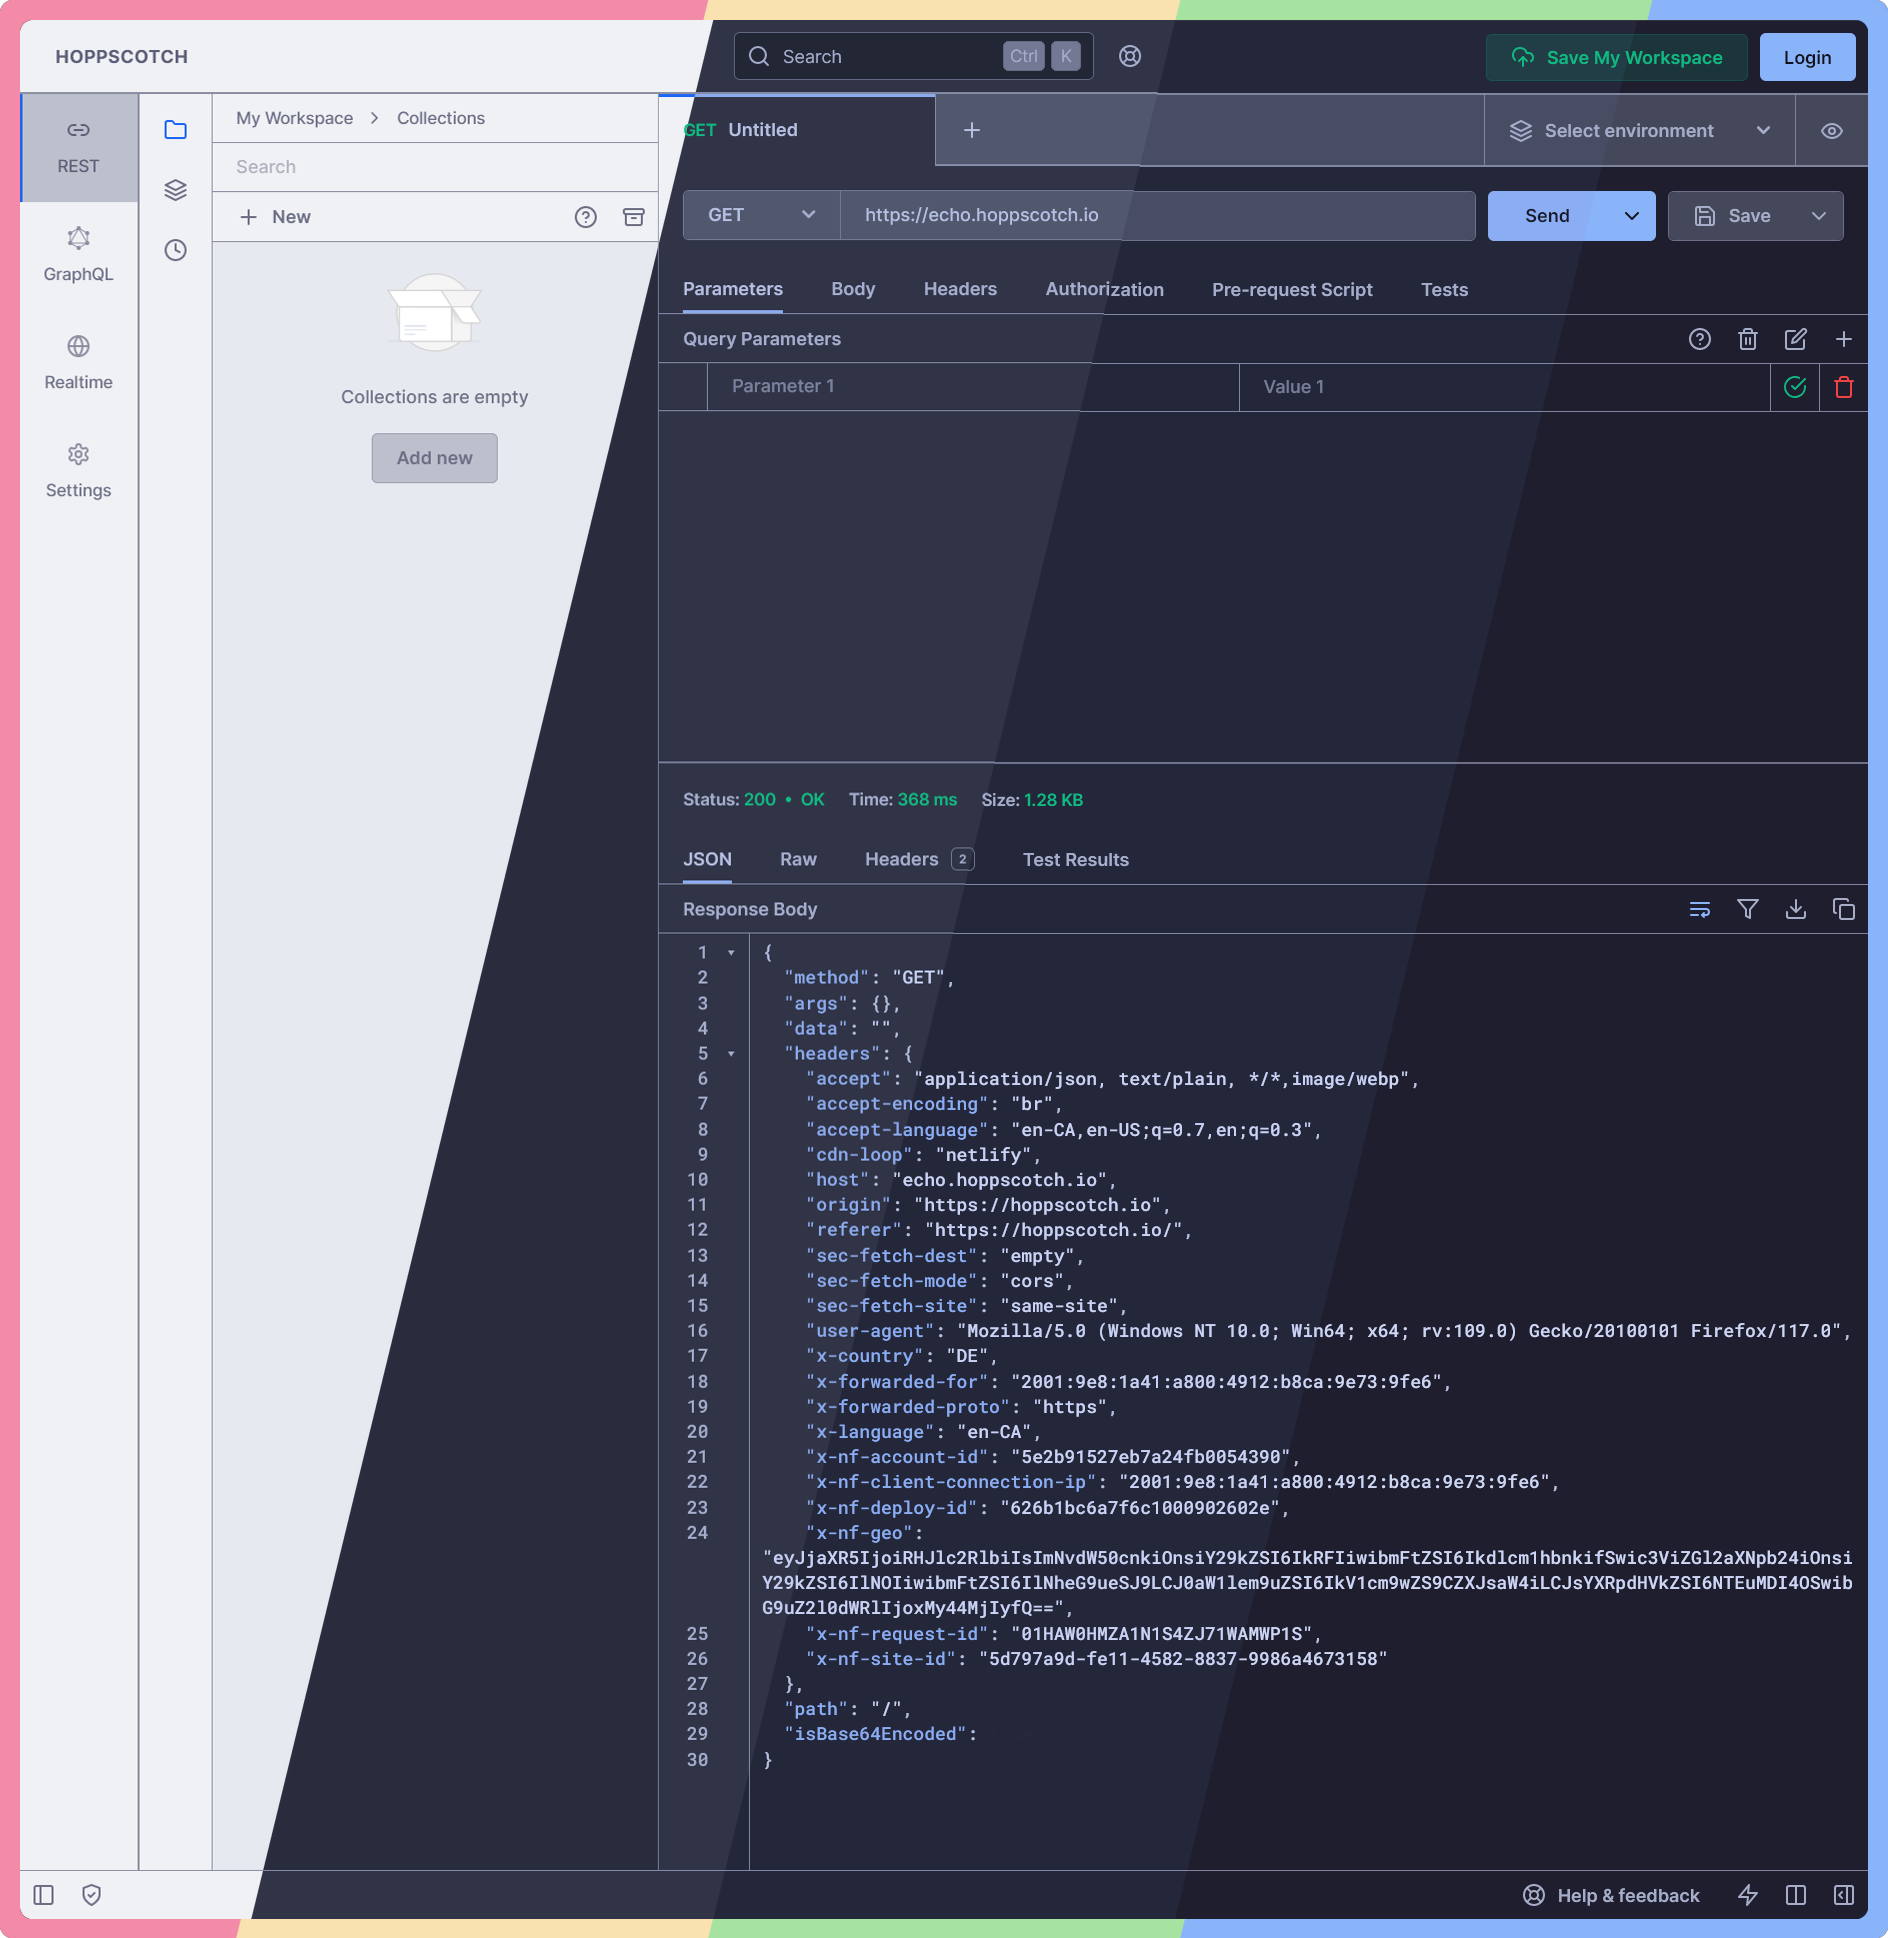The image size is (1888, 1938).
Task: Click the Save request button
Action: pos(1732,216)
